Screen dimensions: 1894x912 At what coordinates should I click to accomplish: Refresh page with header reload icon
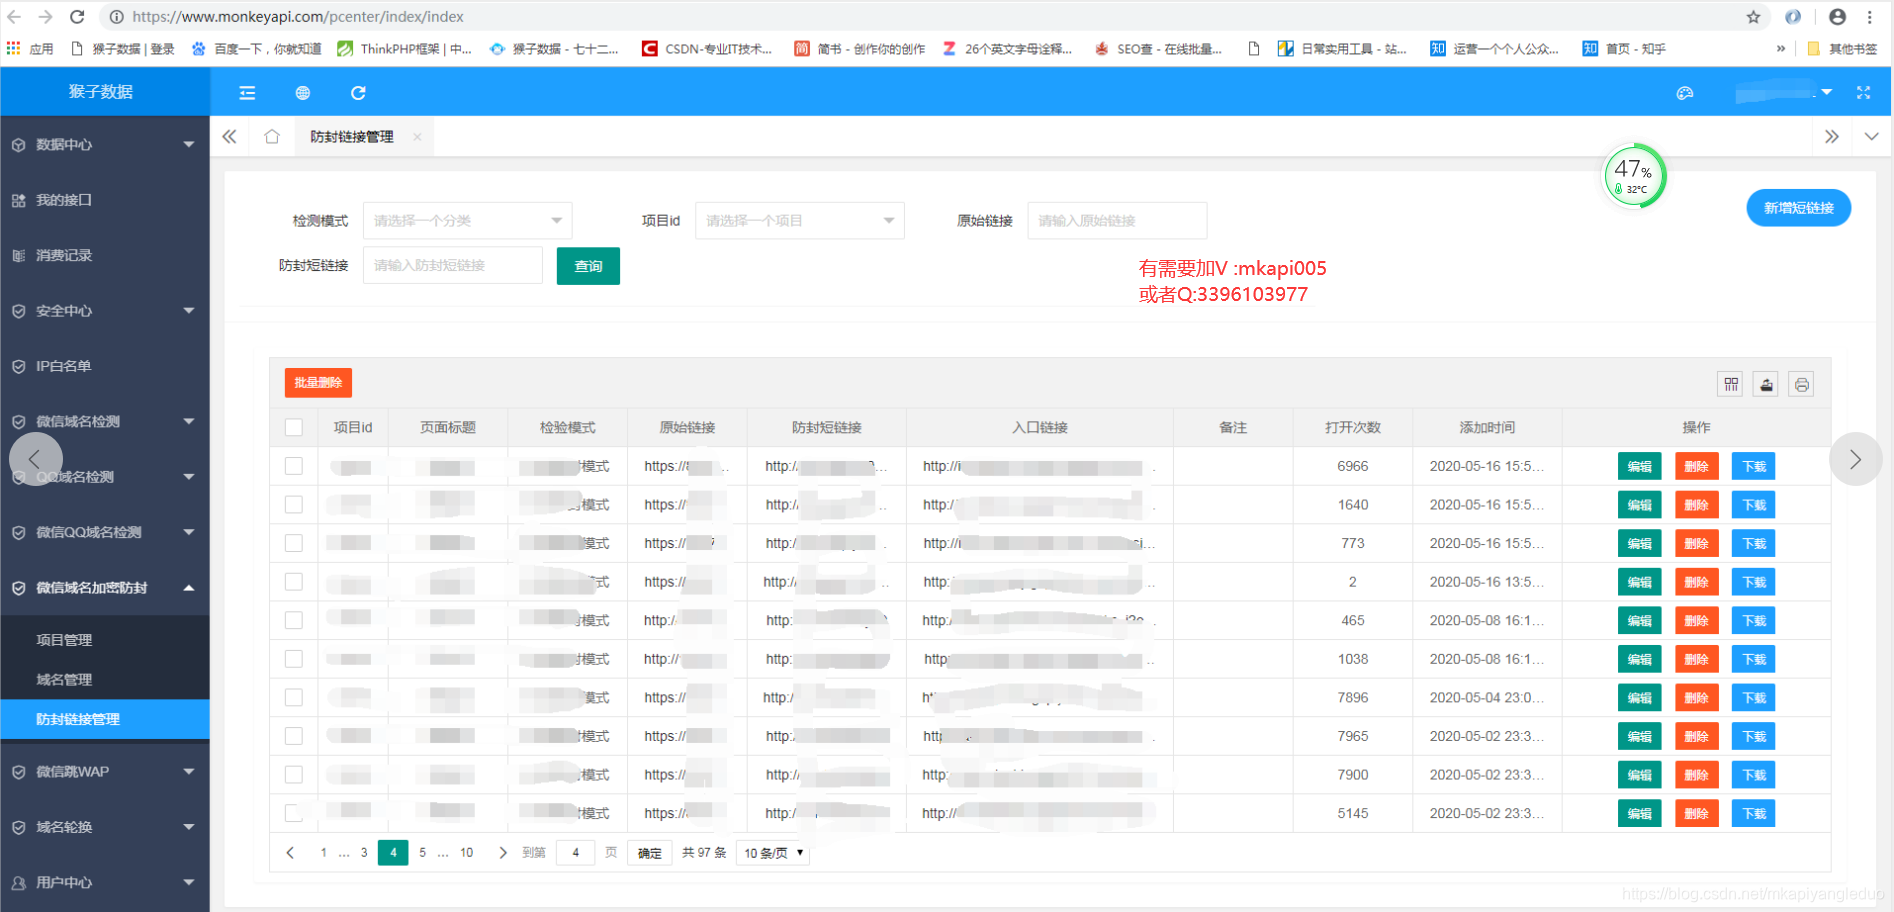coord(358,93)
